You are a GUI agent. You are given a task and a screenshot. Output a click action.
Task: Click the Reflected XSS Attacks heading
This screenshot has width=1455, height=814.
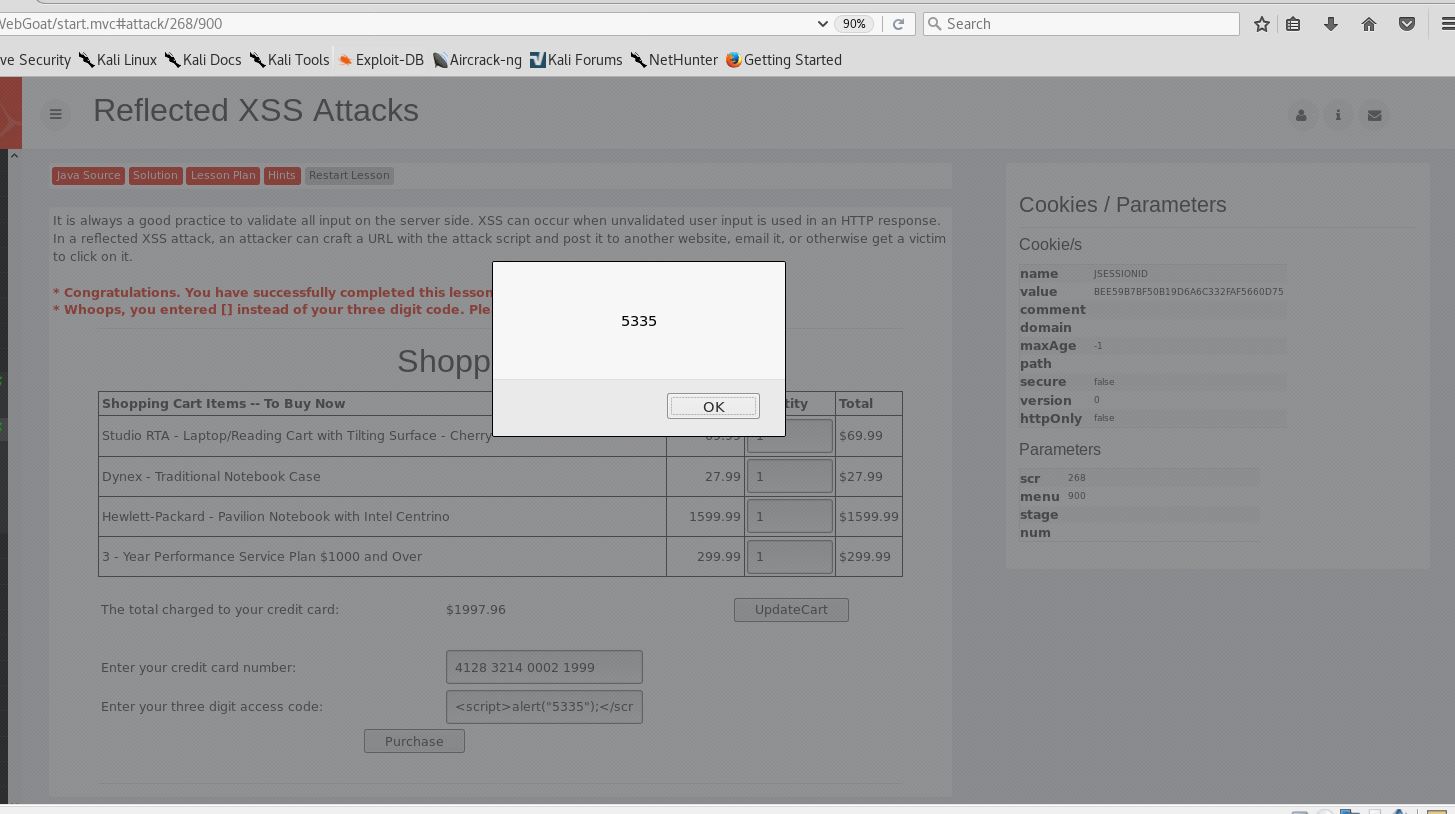[x=256, y=110]
